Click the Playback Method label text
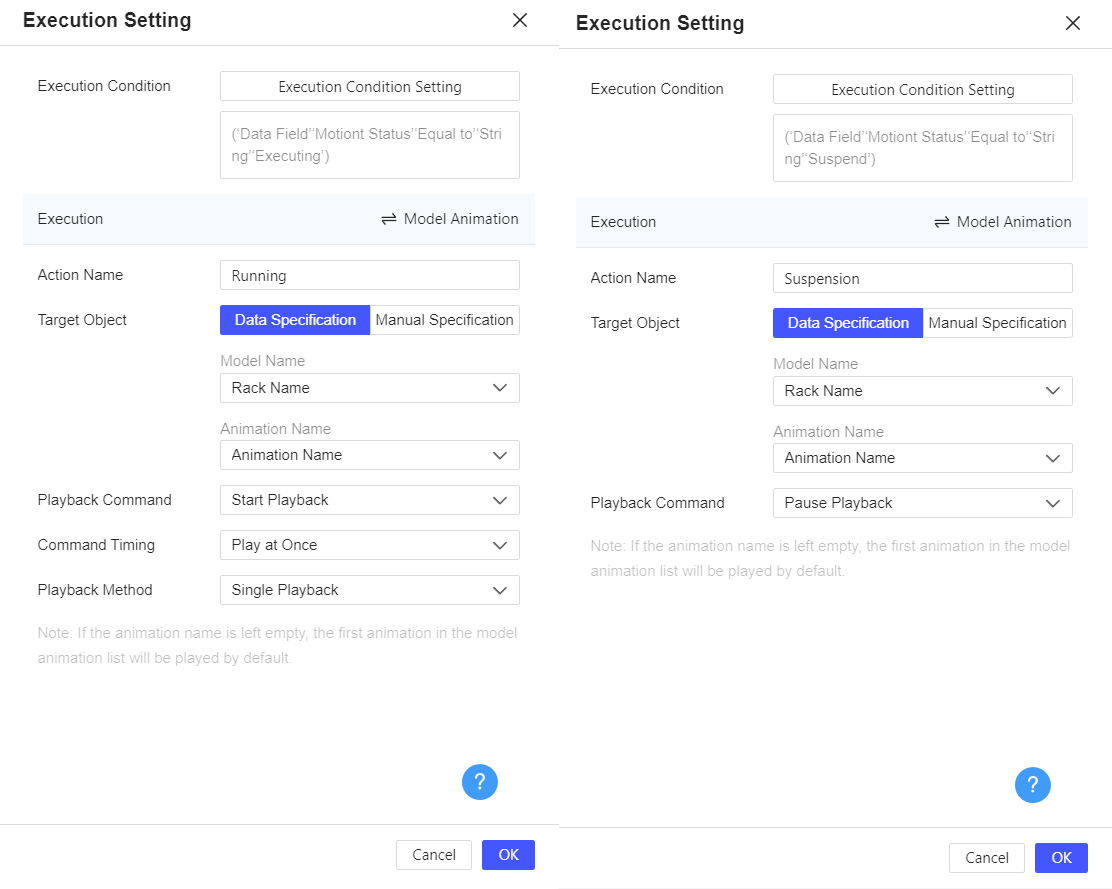Viewport: 1112px width, 889px height. click(x=95, y=590)
